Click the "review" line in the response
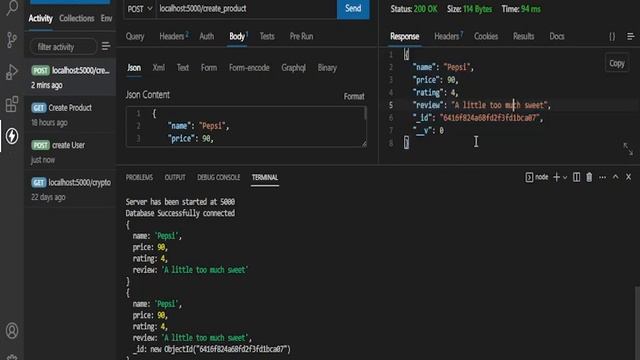The width and height of the screenshot is (640, 360). pos(482,105)
